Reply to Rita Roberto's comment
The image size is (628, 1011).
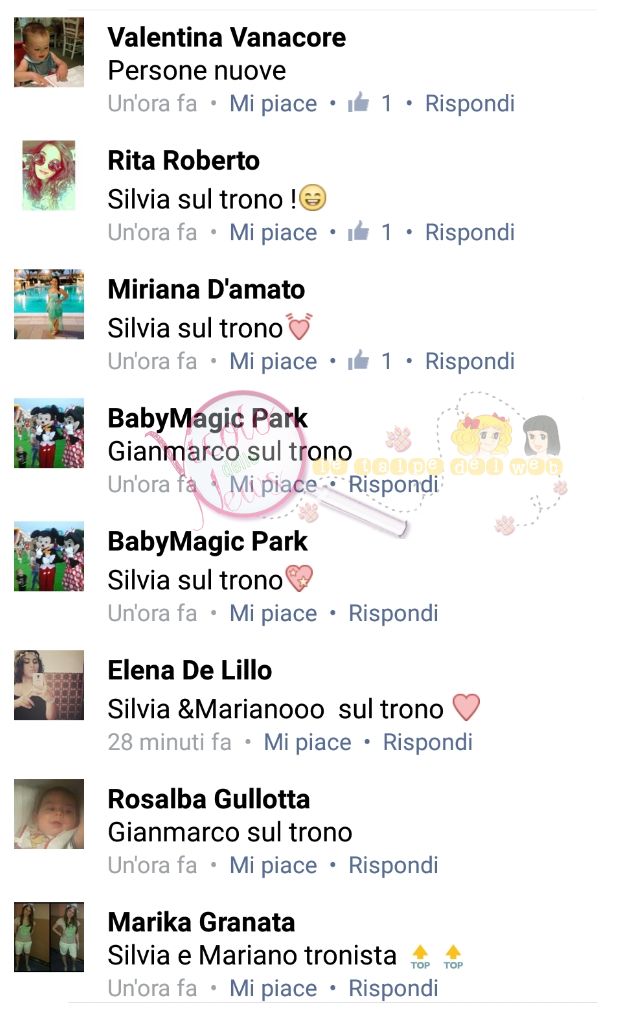[x=470, y=232]
